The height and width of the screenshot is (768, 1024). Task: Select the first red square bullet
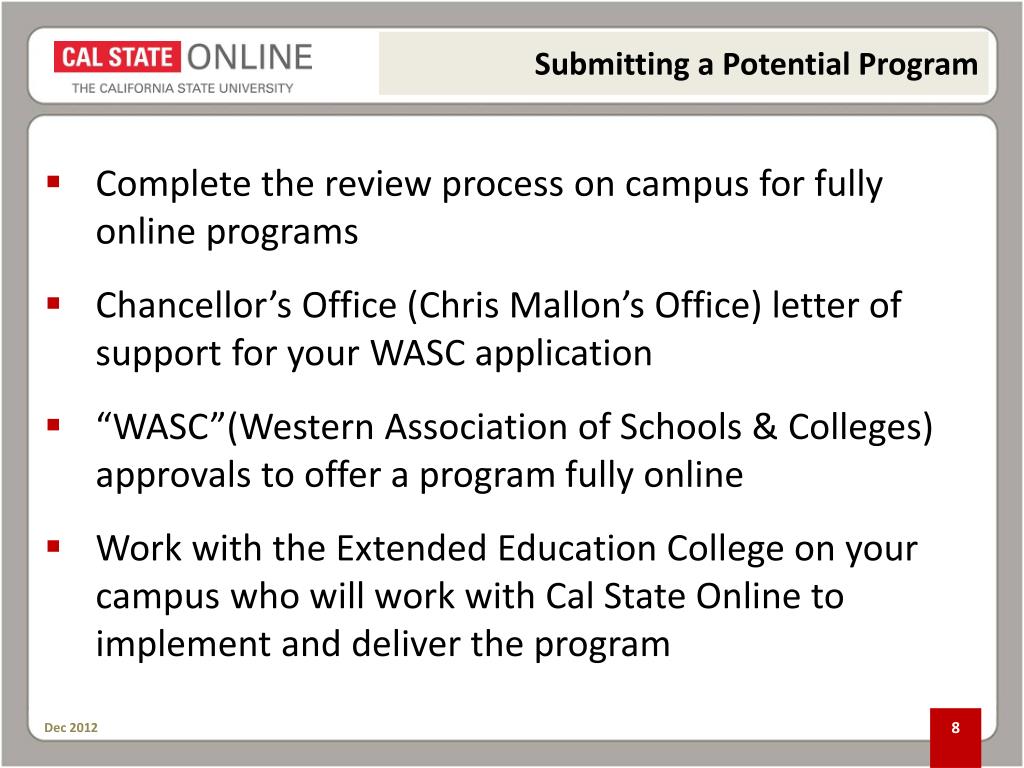click(54, 181)
